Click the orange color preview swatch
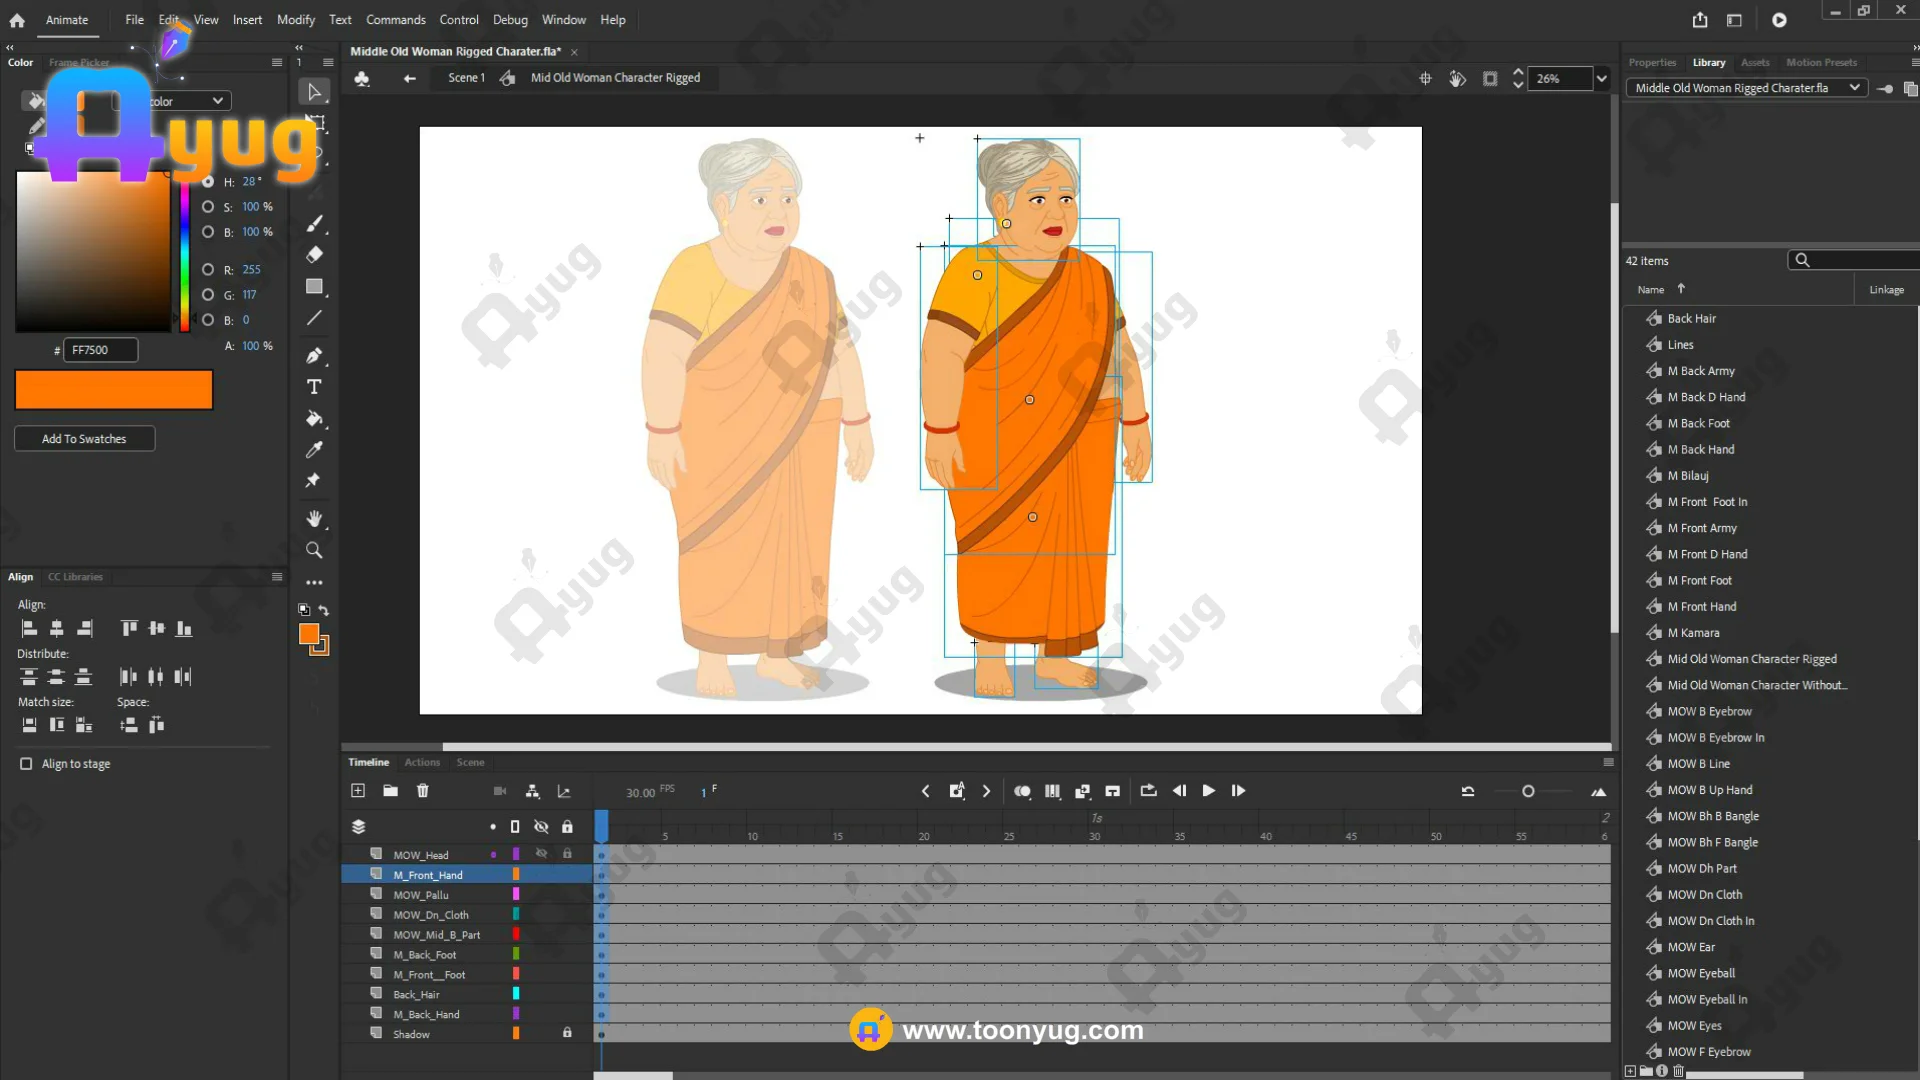Image resolution: width=1920 pixels, height=1080 pixels. pyautogui.click(x=114, y=390)
